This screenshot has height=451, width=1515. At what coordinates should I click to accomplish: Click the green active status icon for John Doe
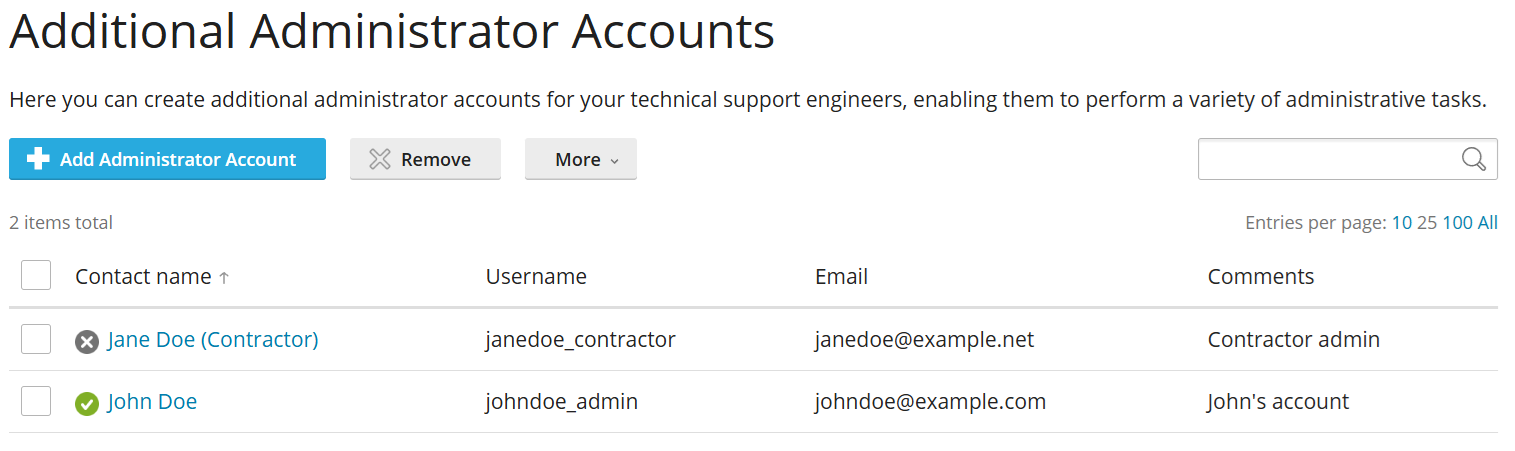click(87, 404)
